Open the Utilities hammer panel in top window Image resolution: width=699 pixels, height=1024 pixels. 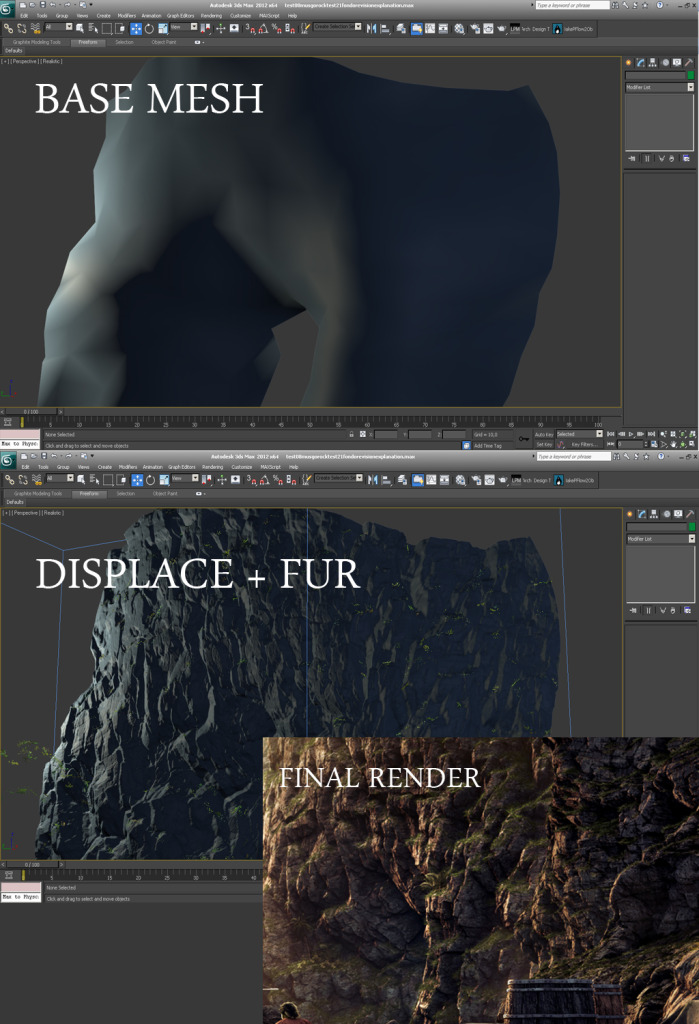click(x=689, y=63)
